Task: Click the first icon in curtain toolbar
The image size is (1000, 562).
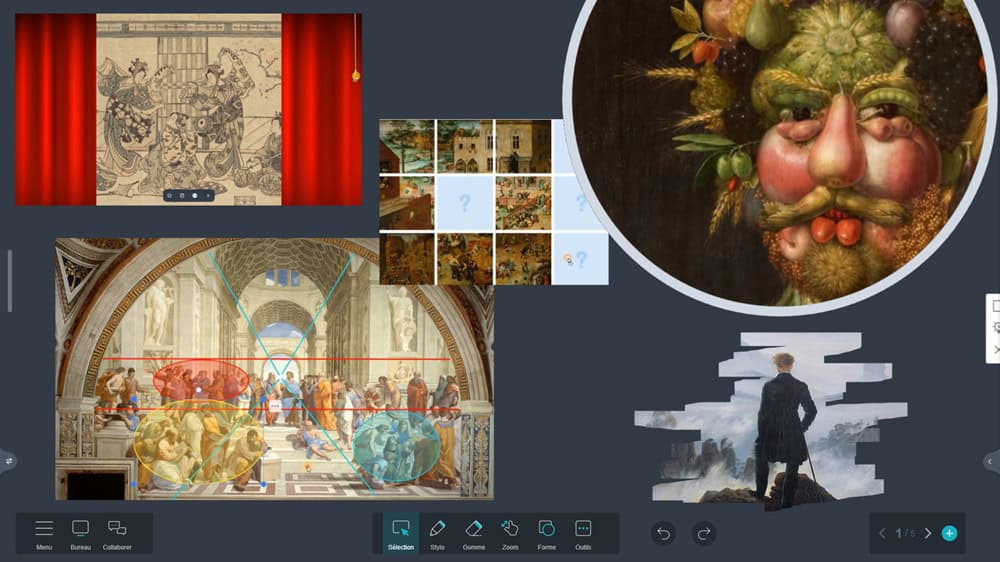Action: click(170, 196)
